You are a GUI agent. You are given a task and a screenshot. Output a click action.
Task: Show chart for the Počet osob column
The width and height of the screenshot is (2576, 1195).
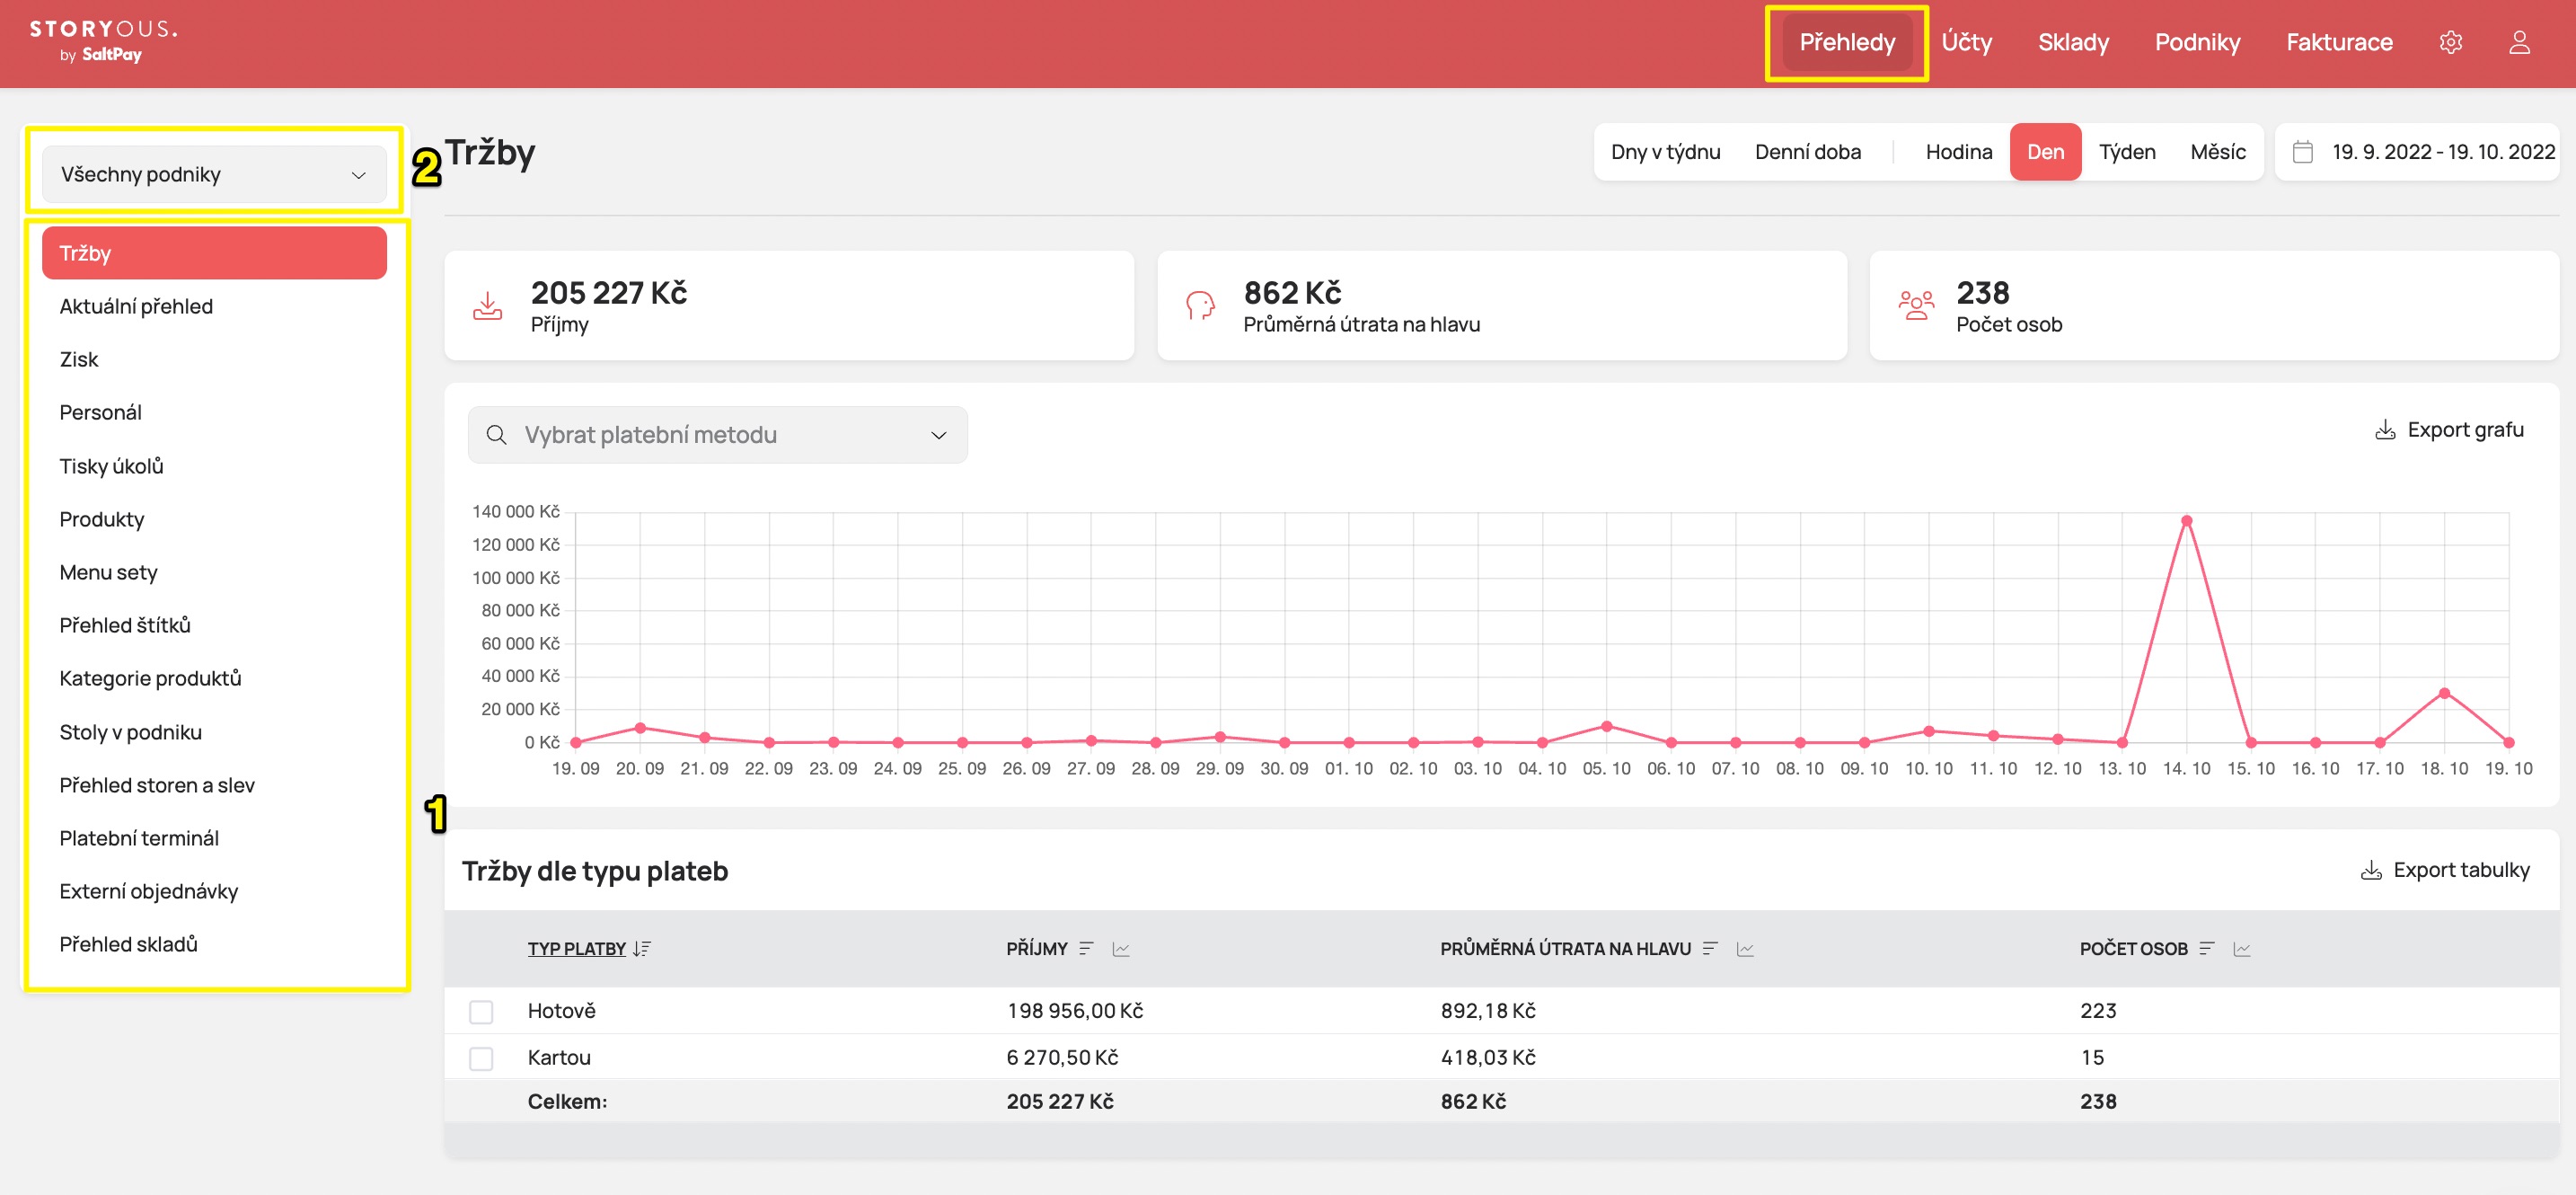2242,949
